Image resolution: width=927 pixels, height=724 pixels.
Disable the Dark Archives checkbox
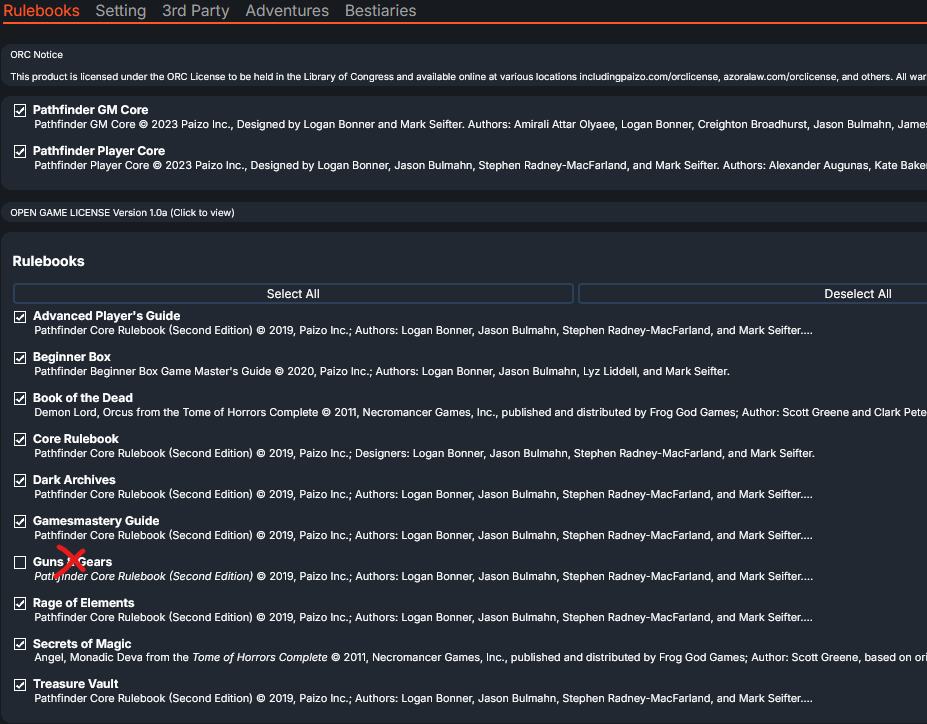[20, 480]
